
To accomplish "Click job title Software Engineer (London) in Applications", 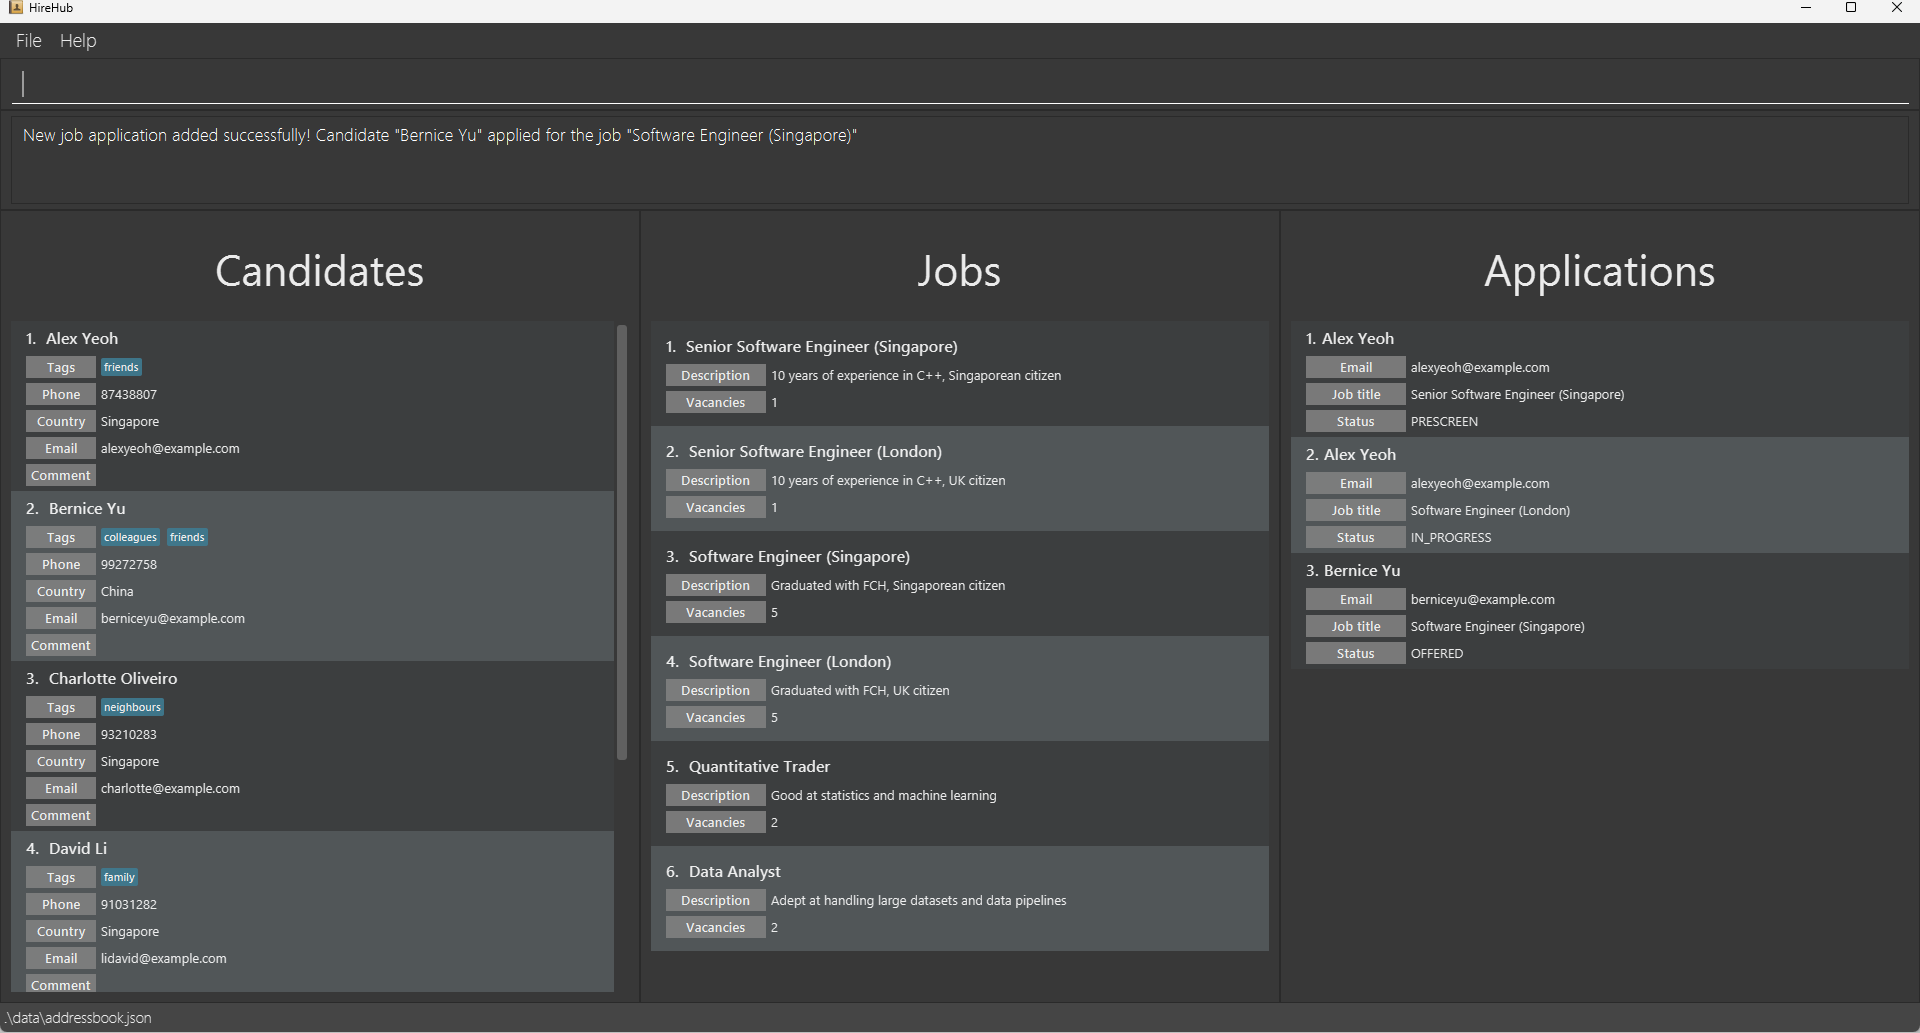I will click(x=1490, y=511).
